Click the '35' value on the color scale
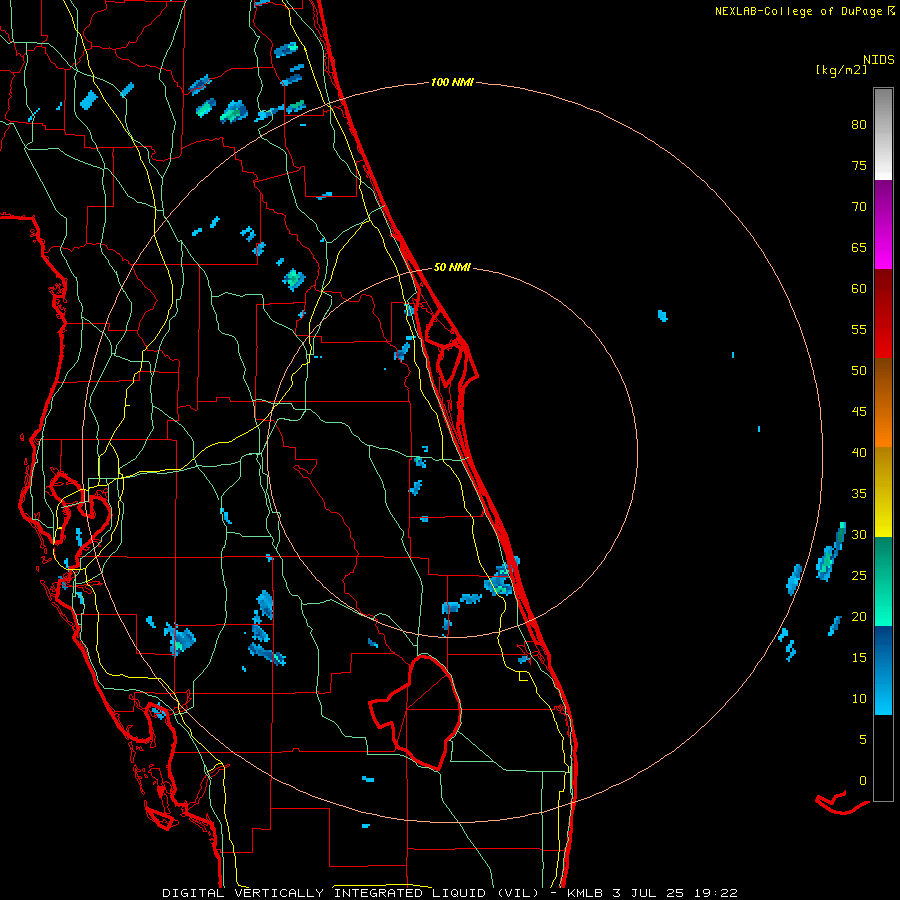Image resolution: width=900 pixels, height=900 pixels. [x=859, y=494]
